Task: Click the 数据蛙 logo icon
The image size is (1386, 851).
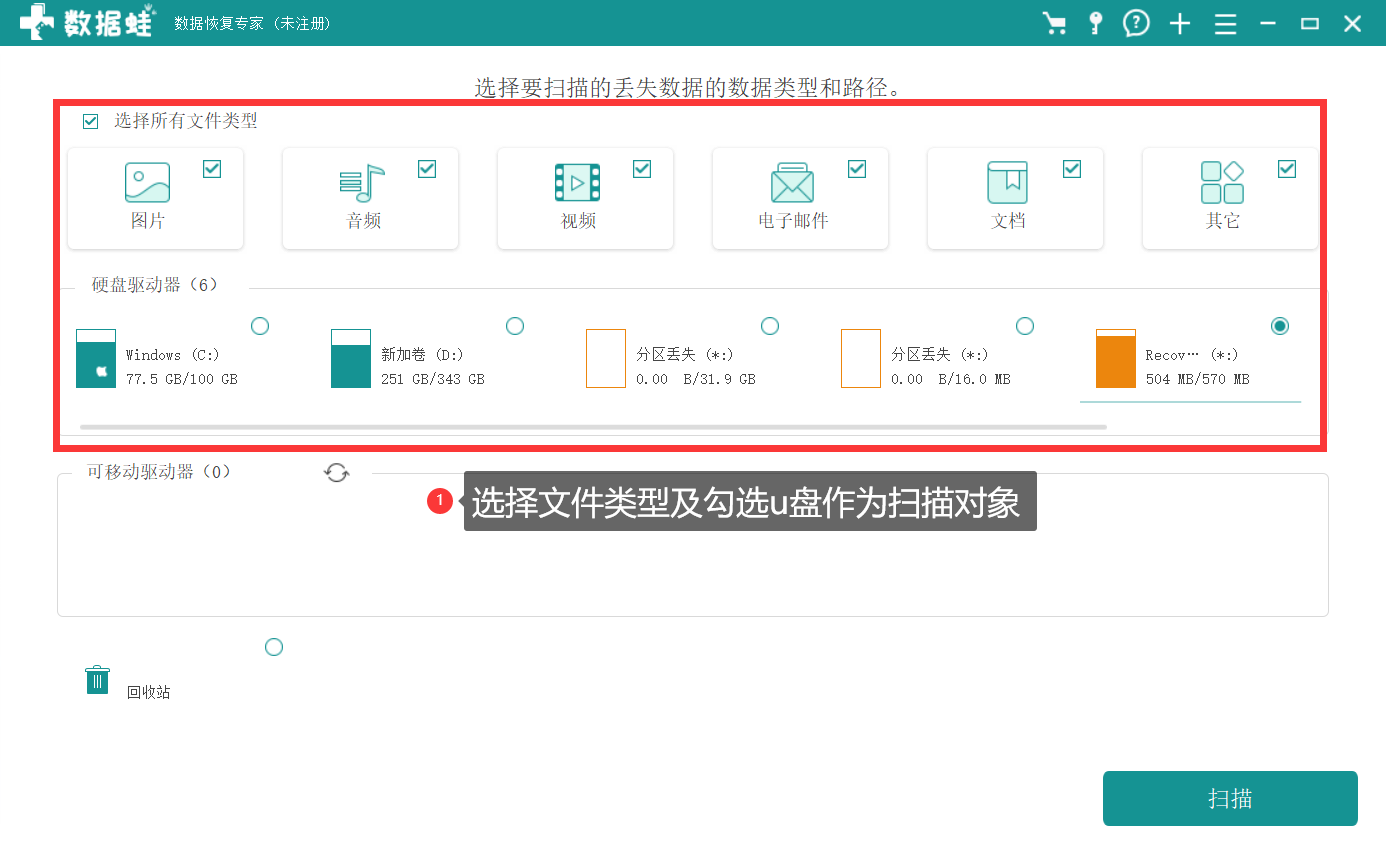Action: tap(37, 21)
